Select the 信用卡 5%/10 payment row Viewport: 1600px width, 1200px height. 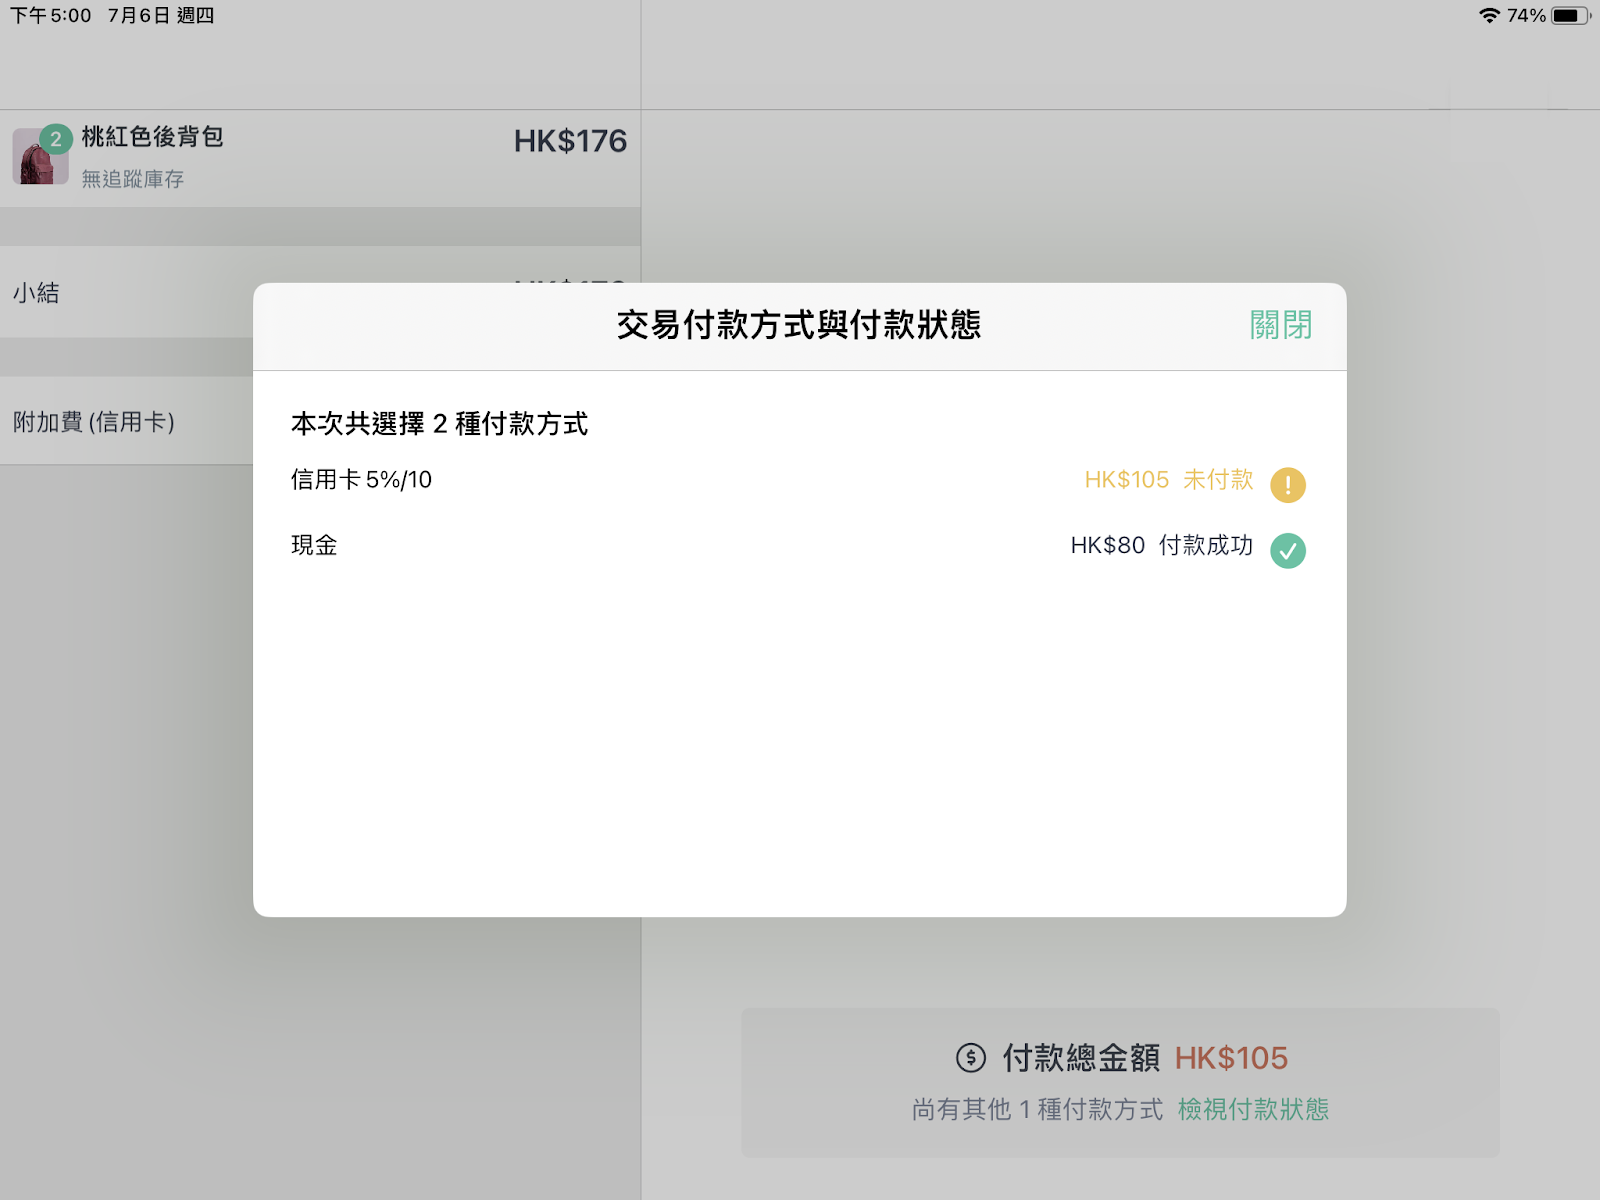click(799, 481)
